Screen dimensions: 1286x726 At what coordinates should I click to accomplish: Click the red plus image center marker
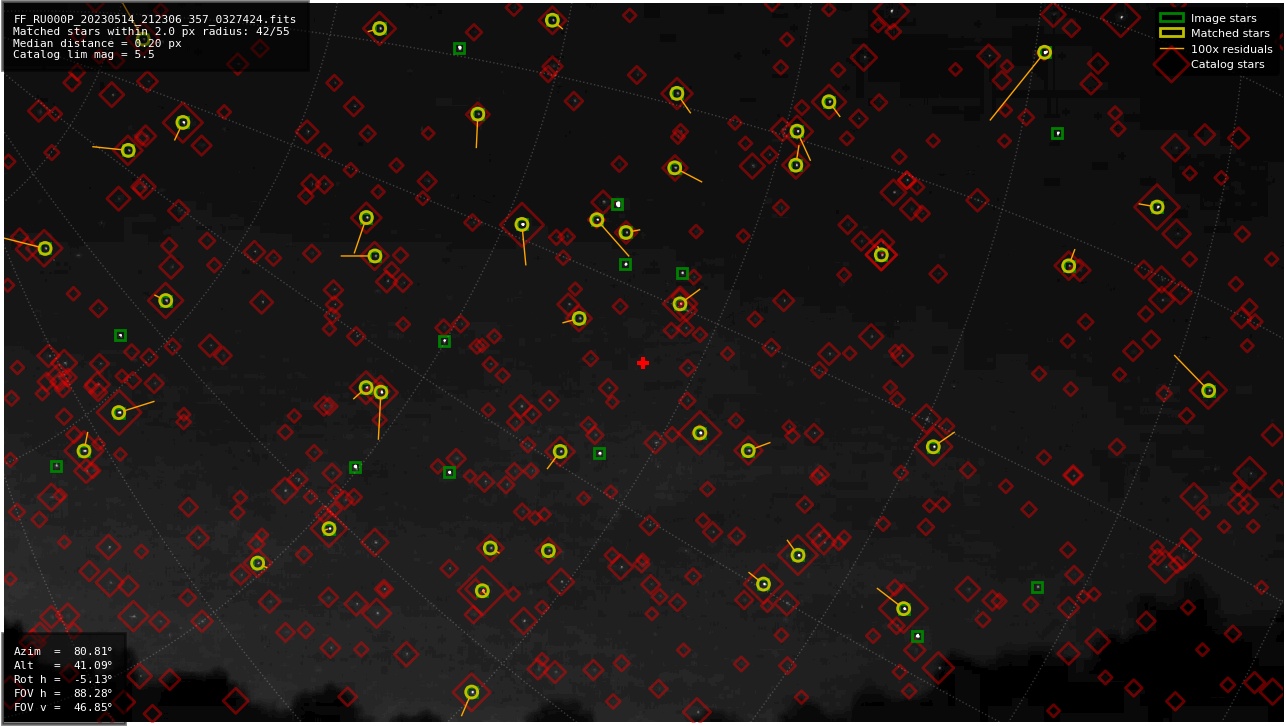click(x=643, y=363)
